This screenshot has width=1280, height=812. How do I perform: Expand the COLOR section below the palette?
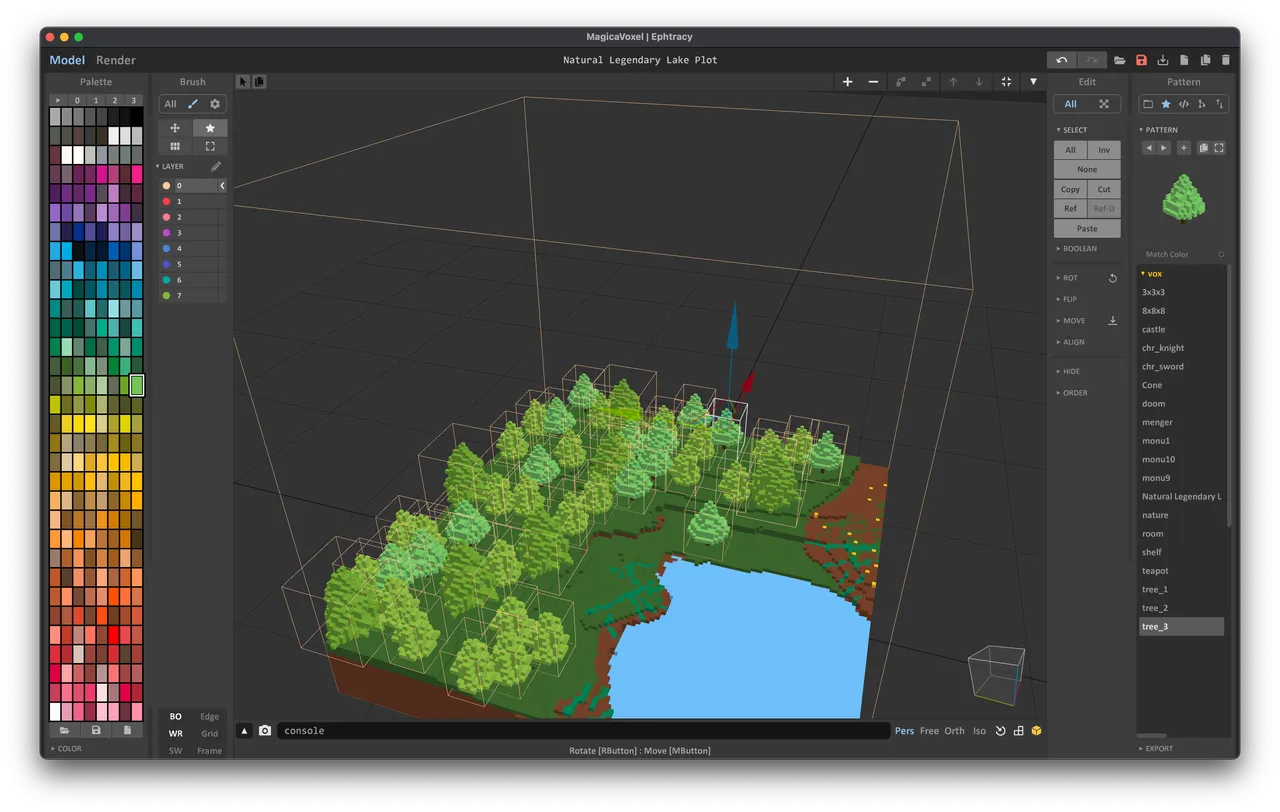click(x=66, y=749)
